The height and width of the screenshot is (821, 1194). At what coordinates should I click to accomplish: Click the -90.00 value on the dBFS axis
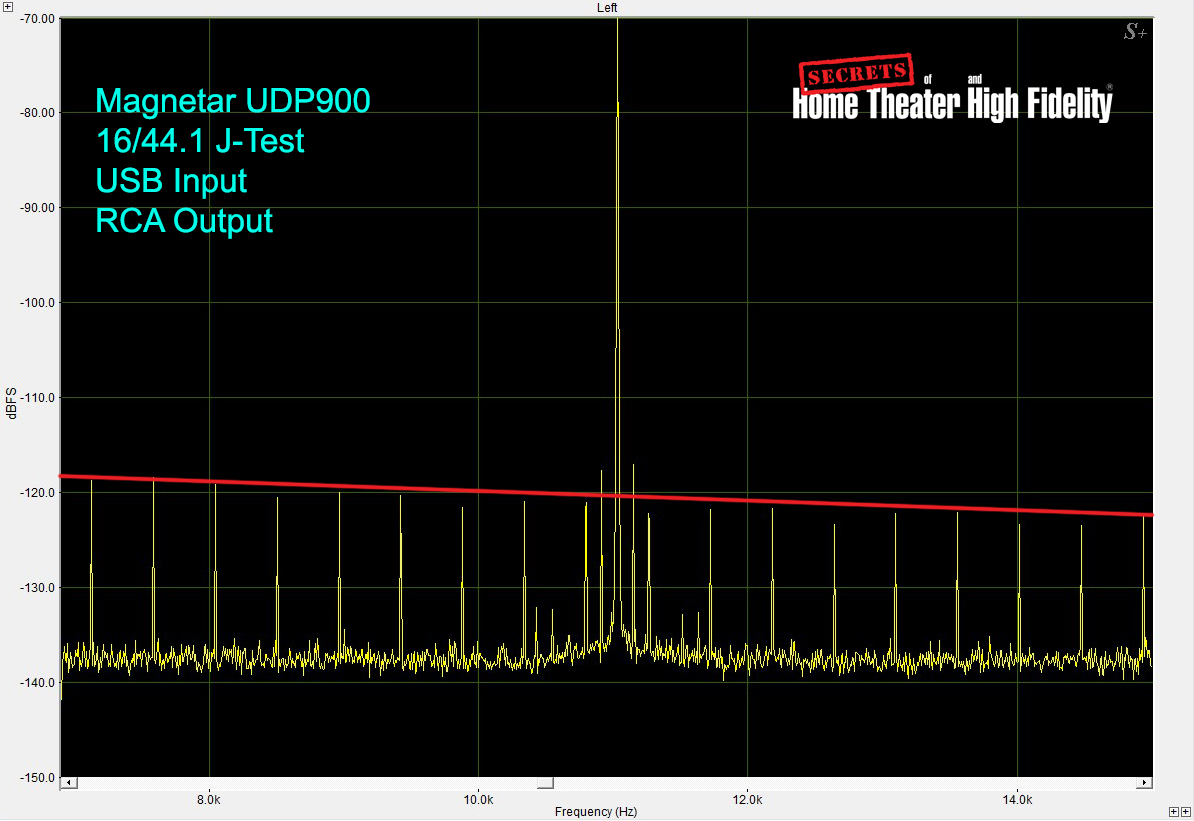(x=37, y=208)
